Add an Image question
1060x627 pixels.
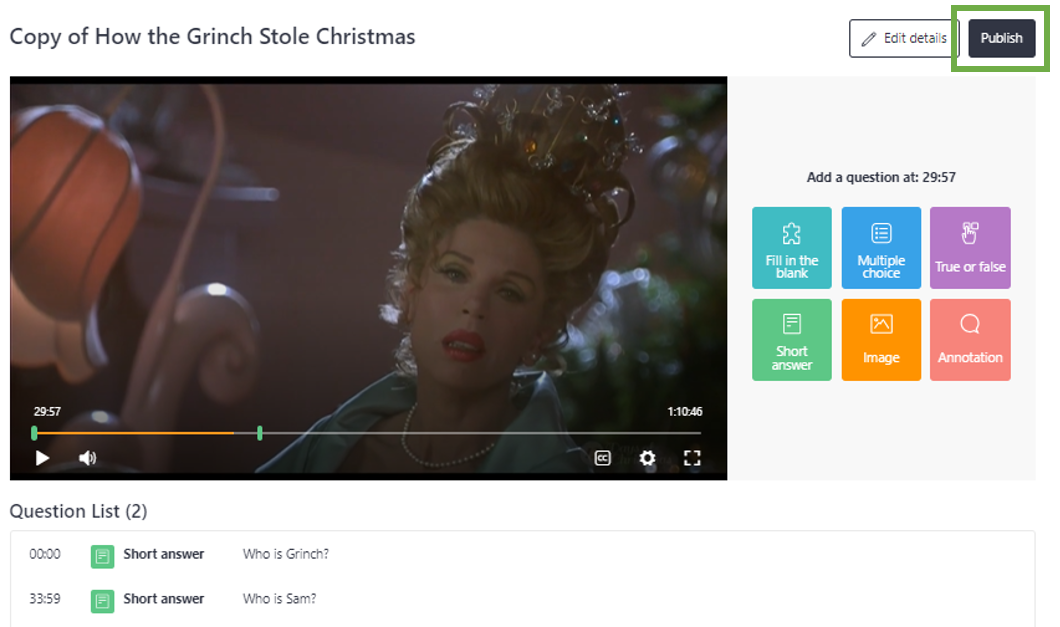coord(881,340)
